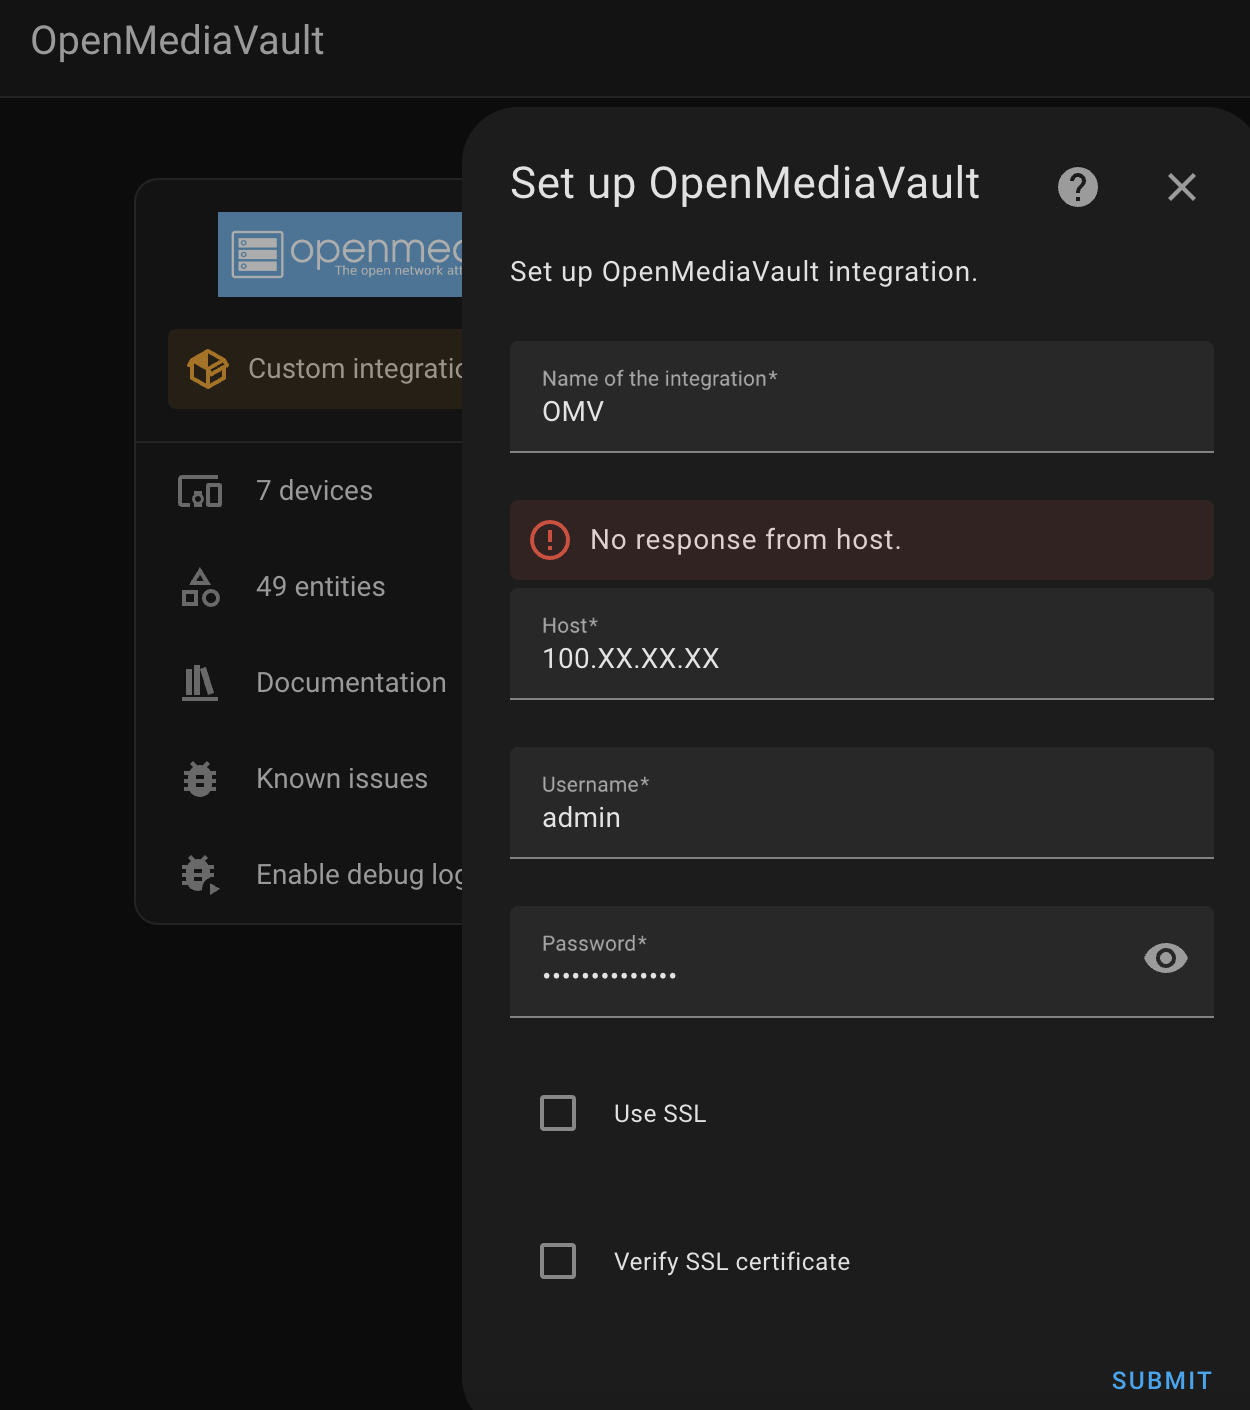Open the Known issues link
This screenshot has height=1410, width=1250.
341,778
